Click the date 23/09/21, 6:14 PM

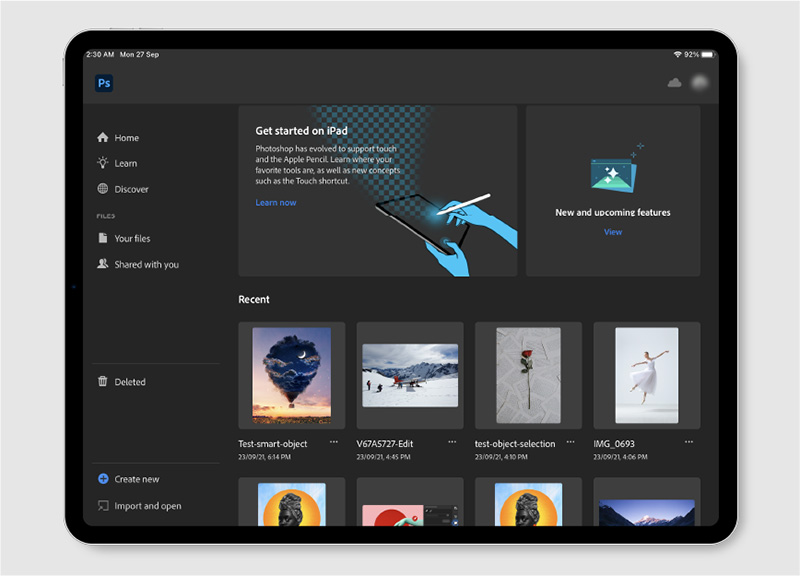click(264, 457)
